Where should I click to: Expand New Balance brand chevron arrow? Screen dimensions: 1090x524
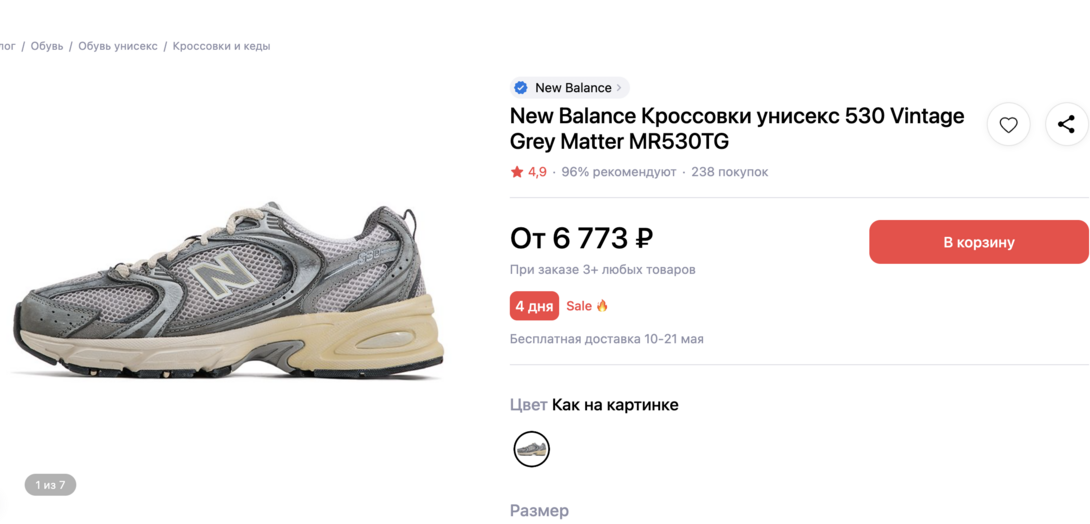(619, 88)
